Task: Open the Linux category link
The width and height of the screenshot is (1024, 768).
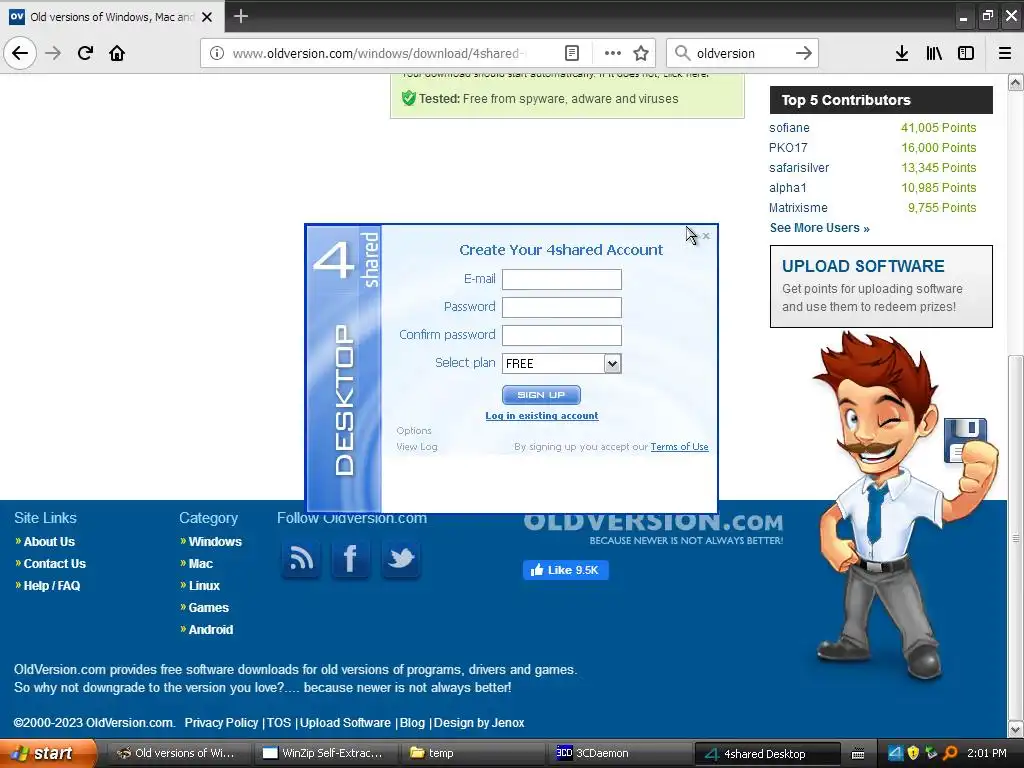Action: [204, 586]
